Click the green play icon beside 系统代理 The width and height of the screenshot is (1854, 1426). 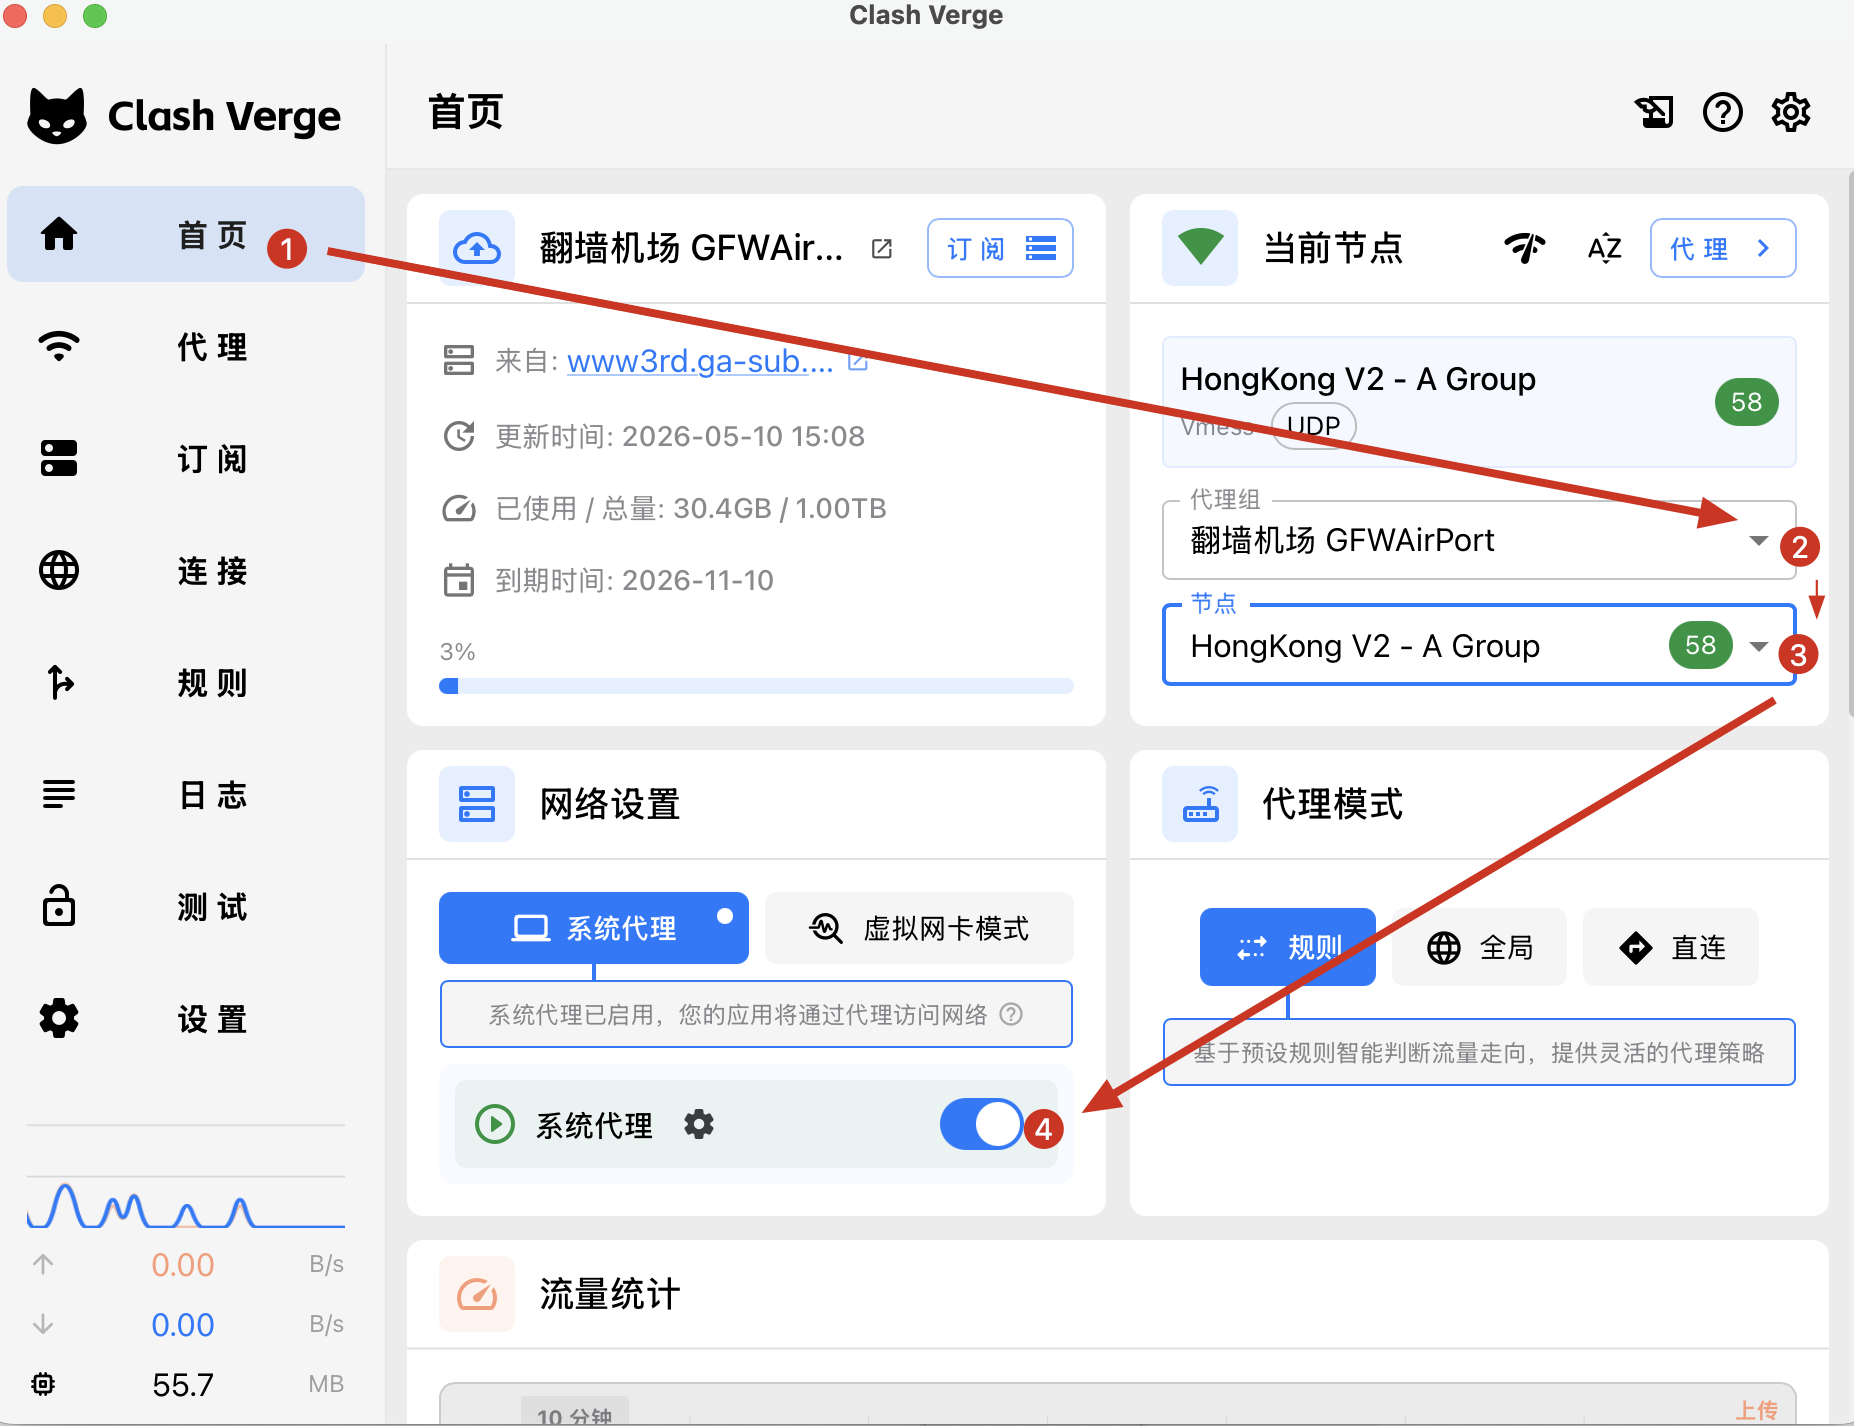tap(494, 1124)
